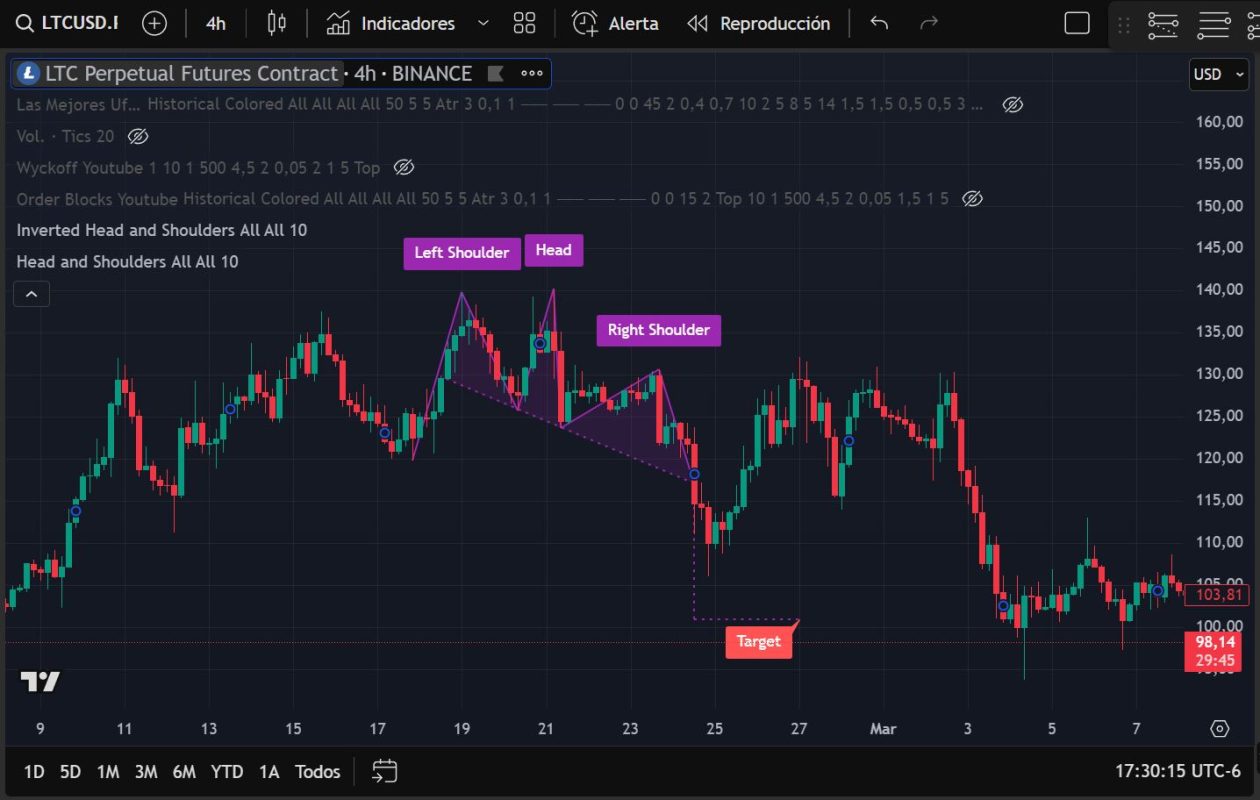
Task: Collapse the indicator legend list
Action: (x=31, y=294)
